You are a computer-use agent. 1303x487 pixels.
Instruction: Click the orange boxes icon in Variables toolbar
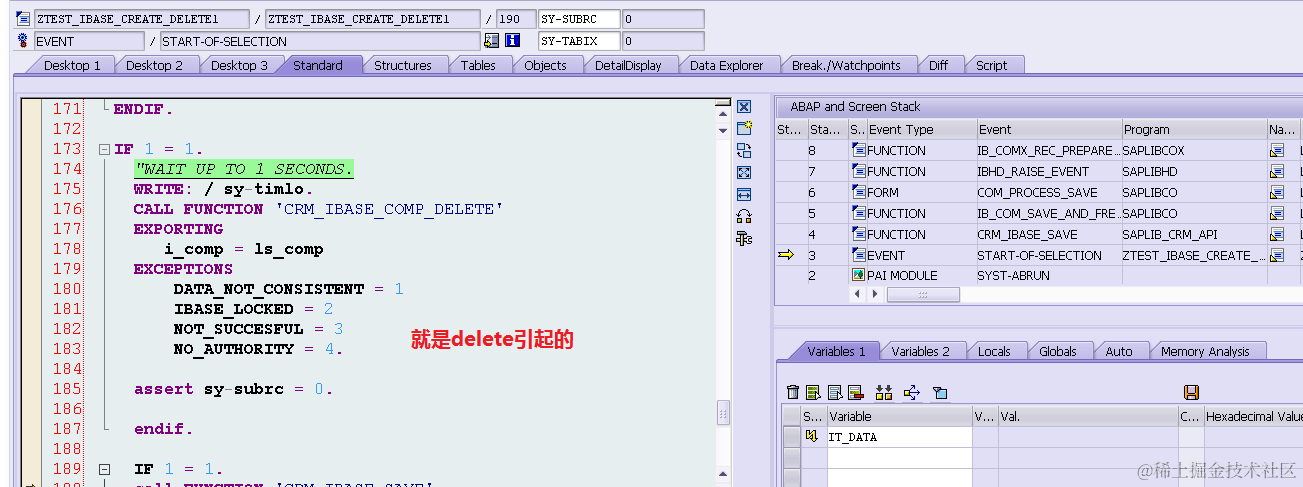(884, 393)
